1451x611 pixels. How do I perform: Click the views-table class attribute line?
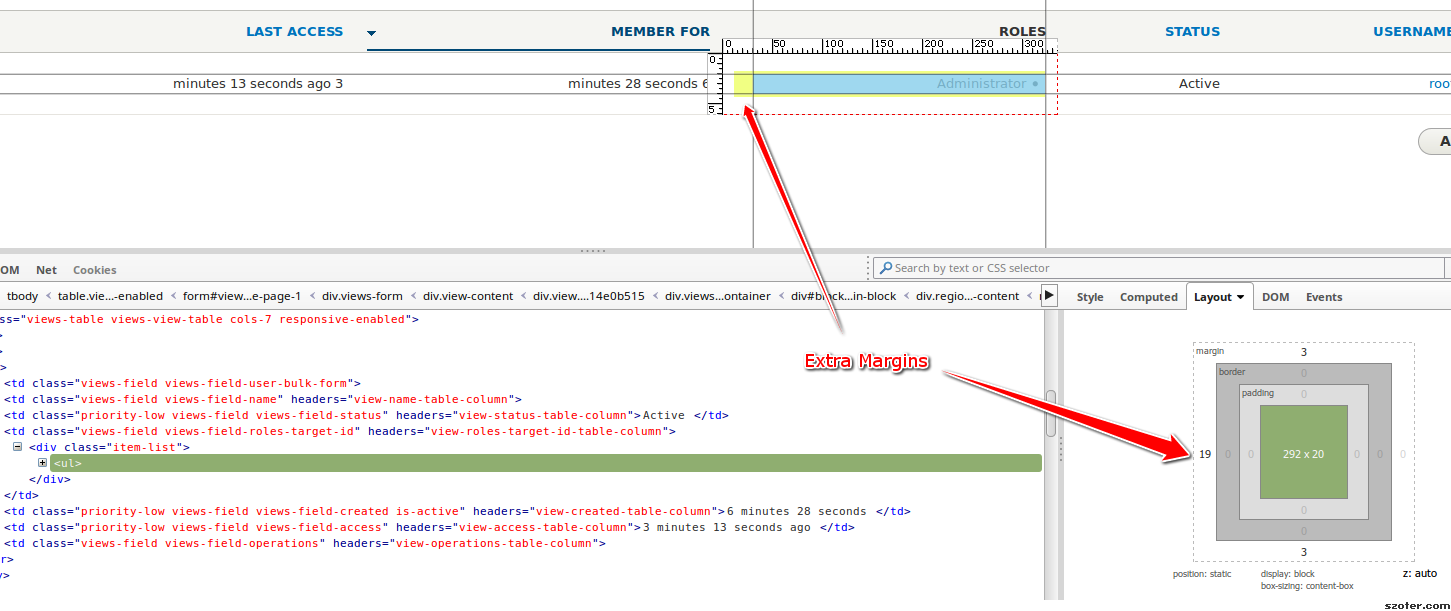(209, 319)
